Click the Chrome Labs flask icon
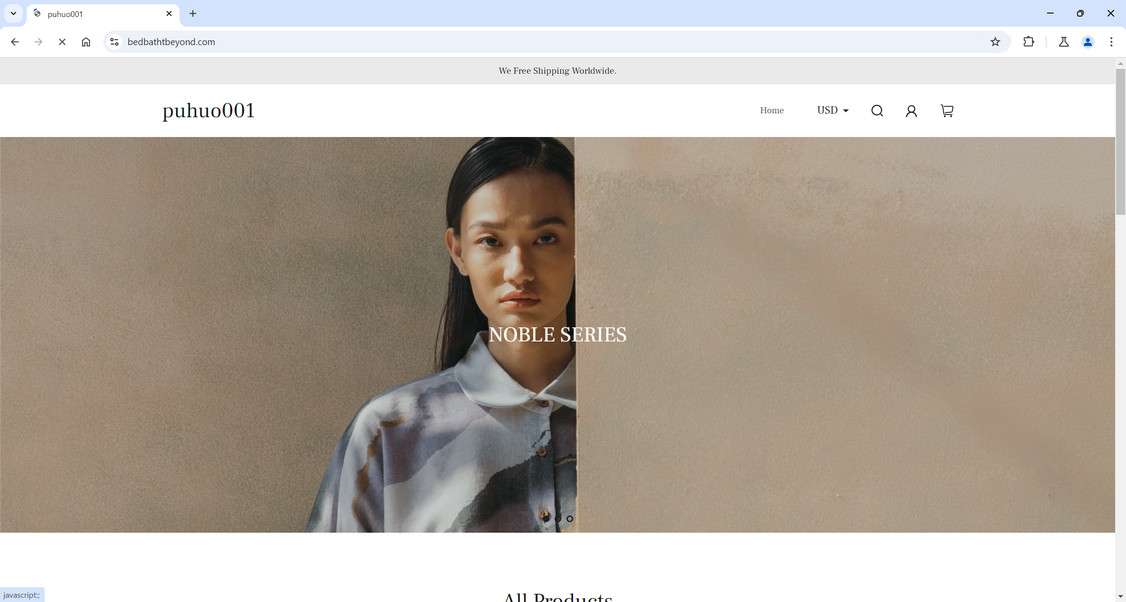1126x602 pixels. pos(1064,42)
